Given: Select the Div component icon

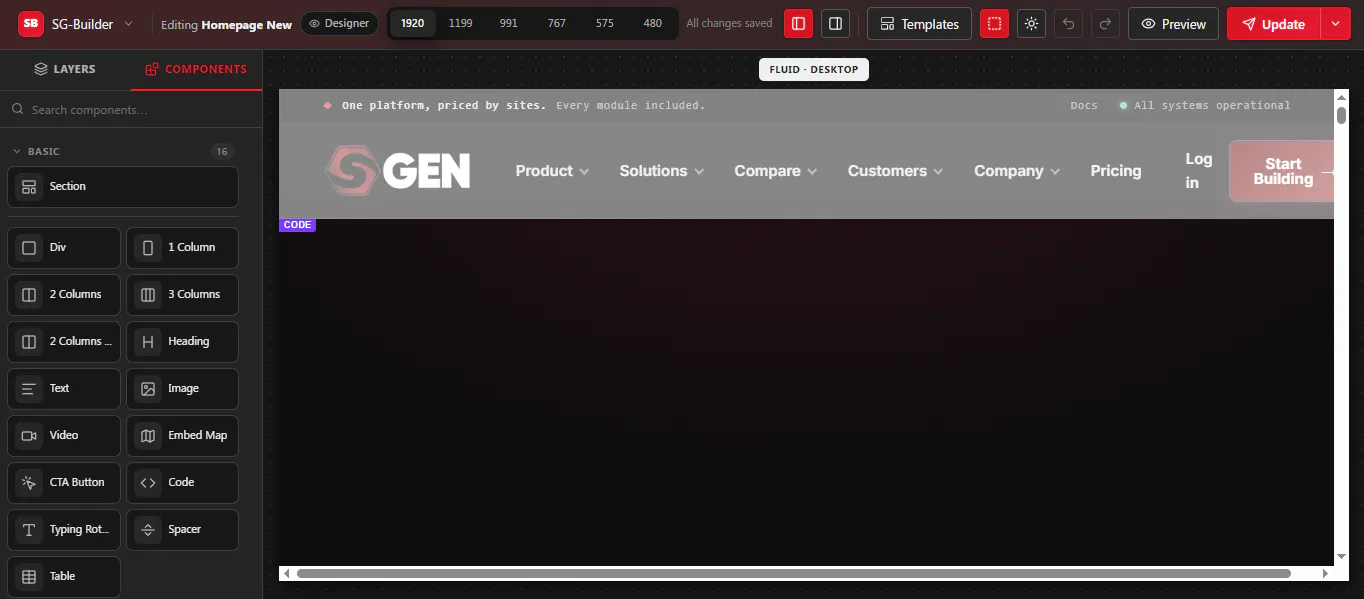Looking at the screenshot, I should [29, 247].
